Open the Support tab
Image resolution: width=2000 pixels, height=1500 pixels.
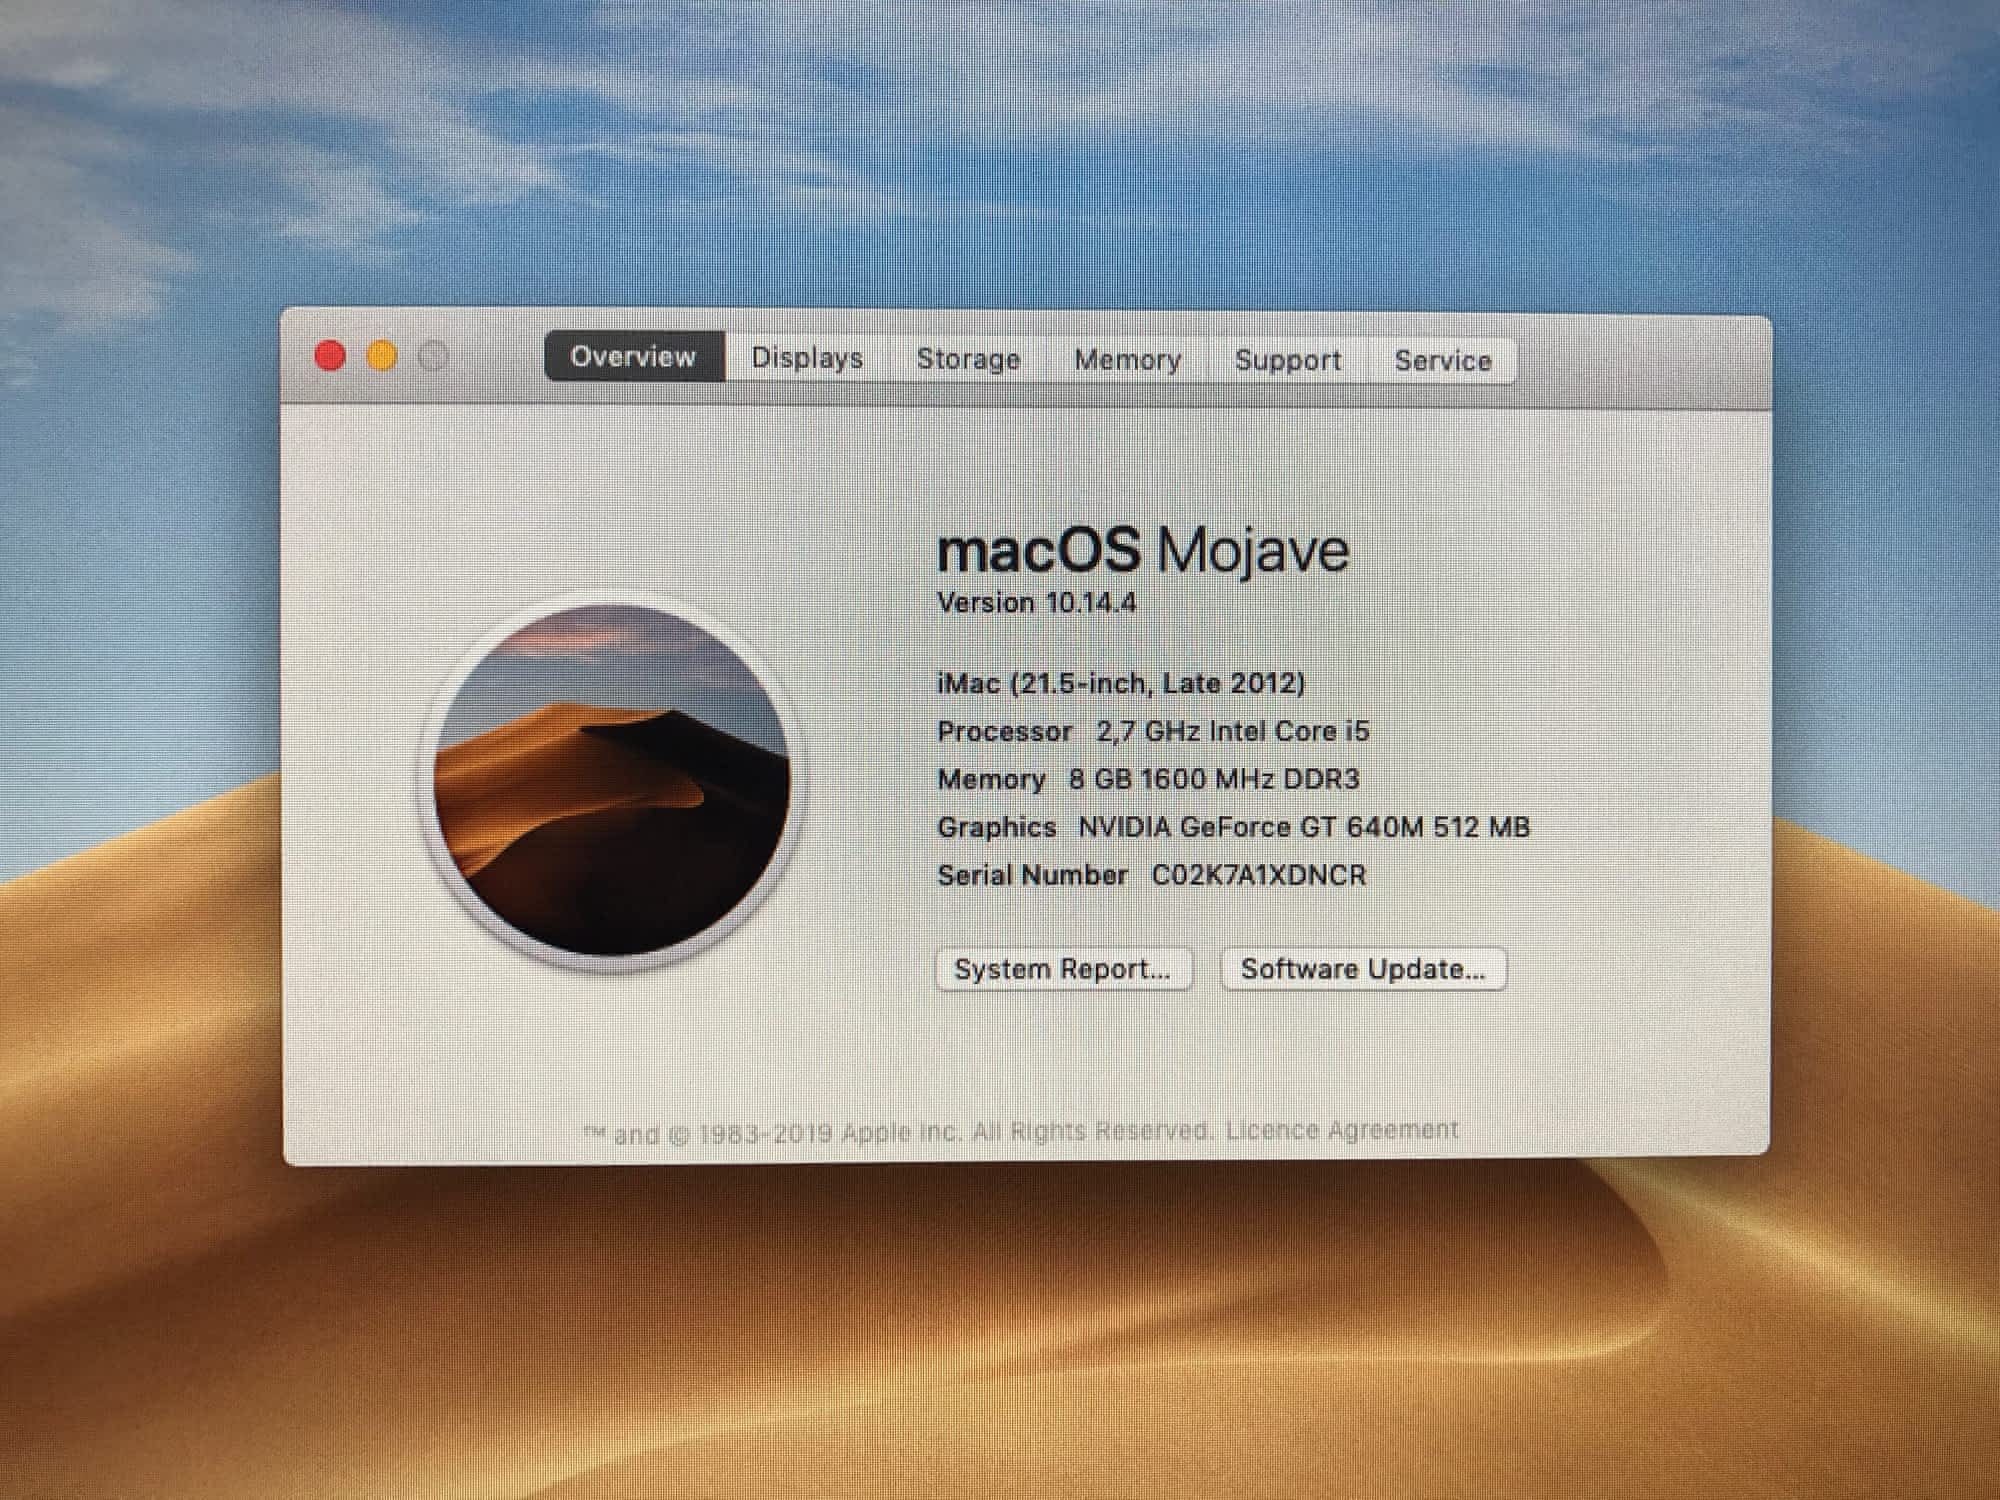tap(1288, 360)
